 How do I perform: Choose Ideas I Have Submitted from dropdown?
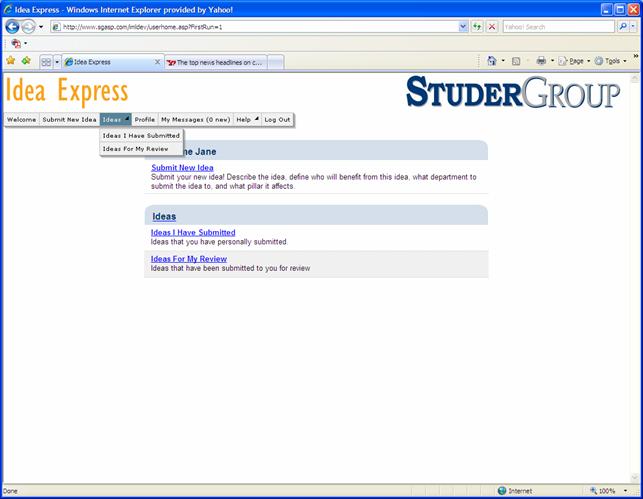(x=141, y=135)
